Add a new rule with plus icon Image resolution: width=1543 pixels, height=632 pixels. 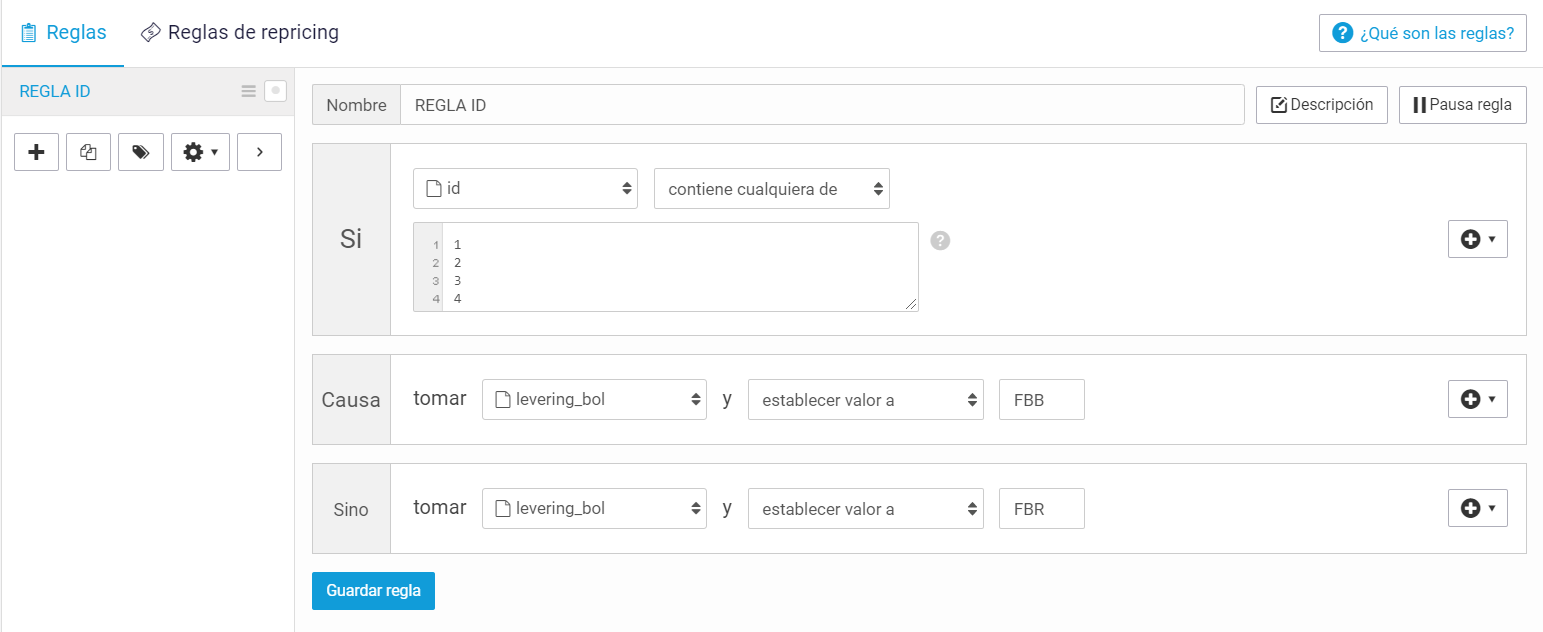click(37, 152)
